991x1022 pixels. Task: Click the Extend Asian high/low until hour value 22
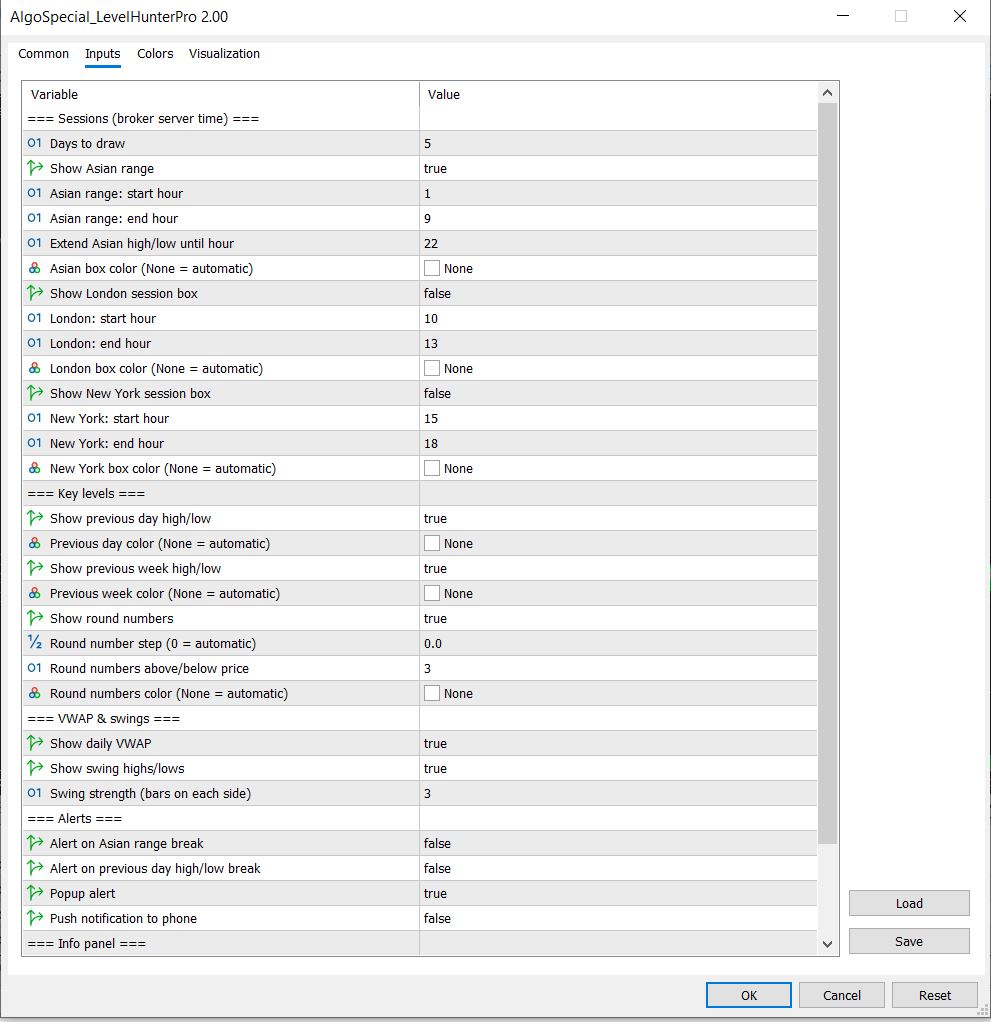pos(618,243)
